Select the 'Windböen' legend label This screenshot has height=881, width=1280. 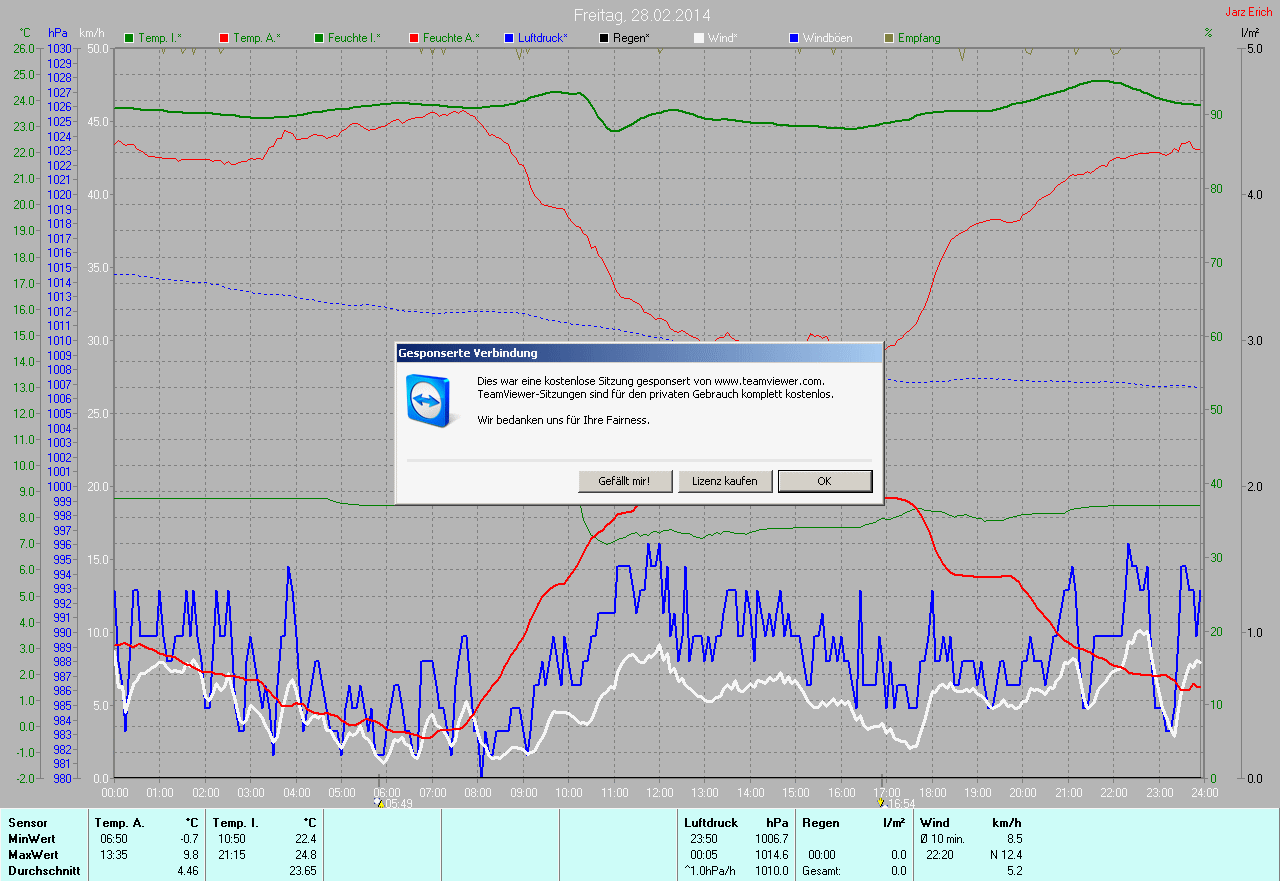(828, 38)
